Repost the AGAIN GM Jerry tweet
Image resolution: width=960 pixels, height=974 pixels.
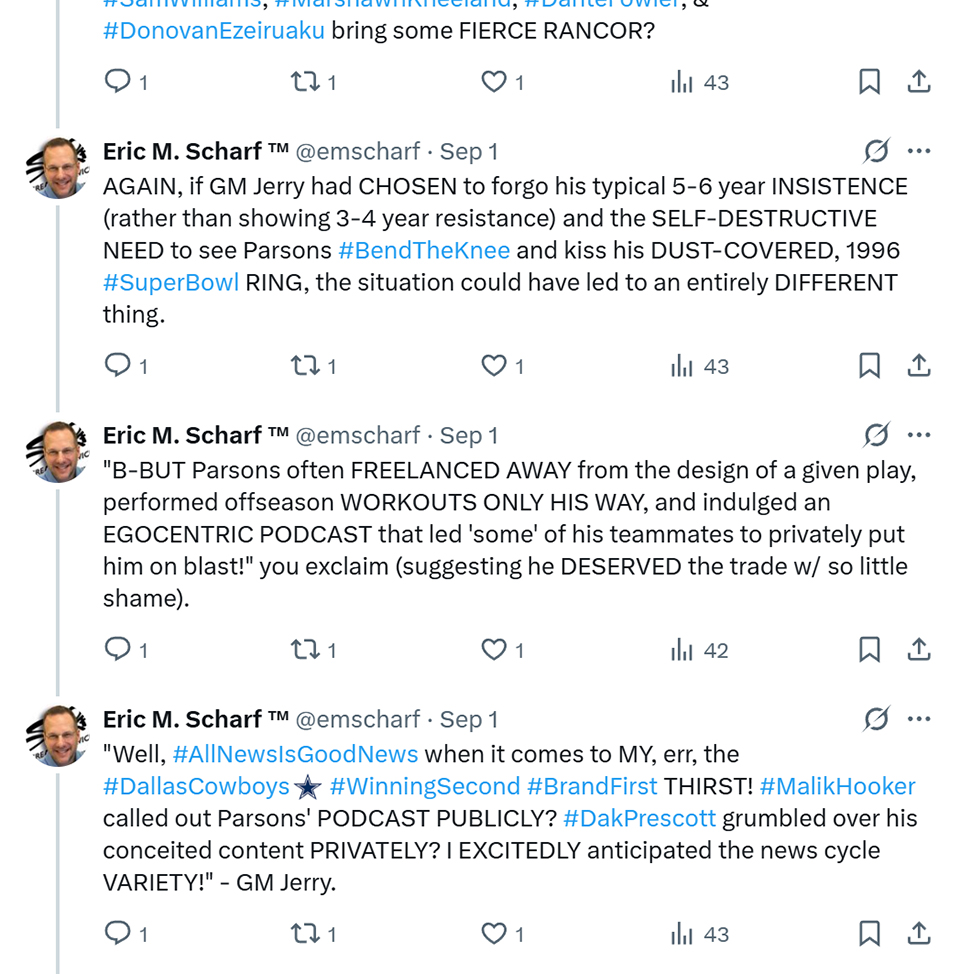pyautogui.click(x=304, y=366)
